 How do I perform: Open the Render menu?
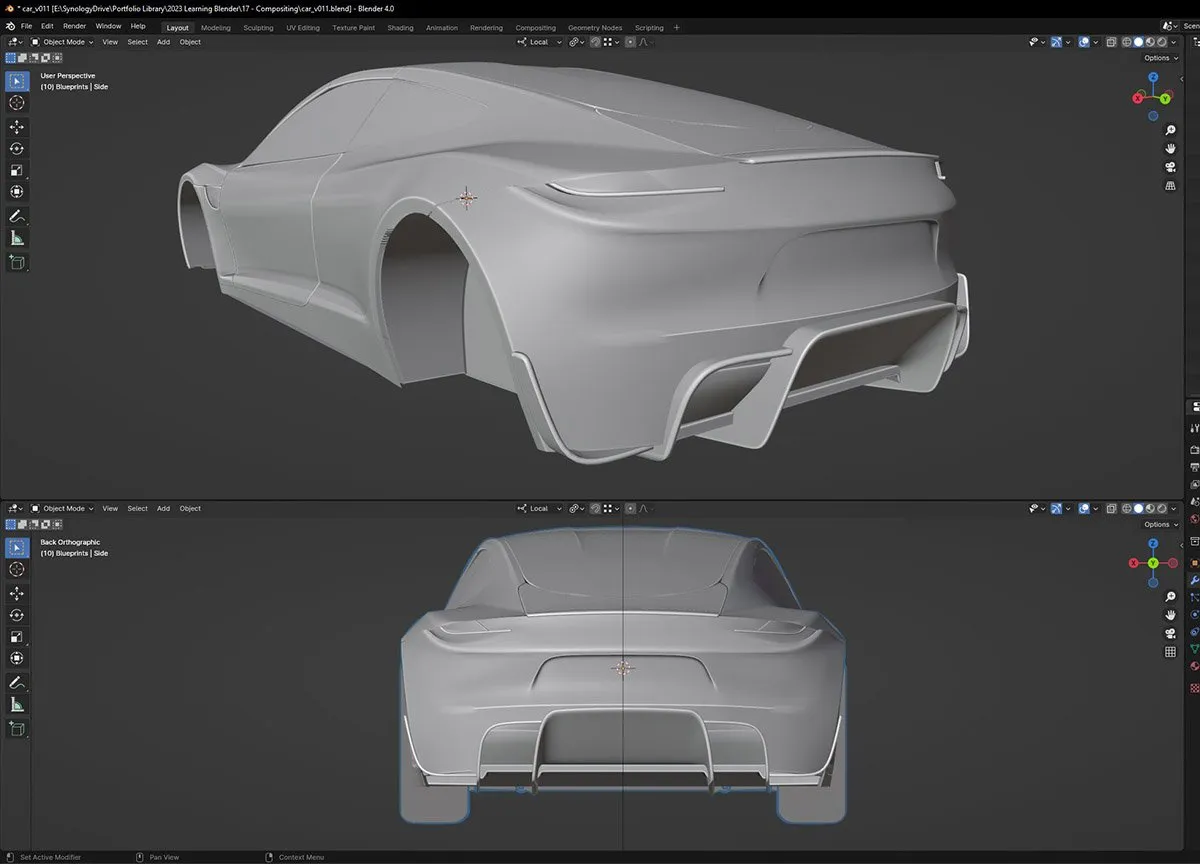point(75,26)
